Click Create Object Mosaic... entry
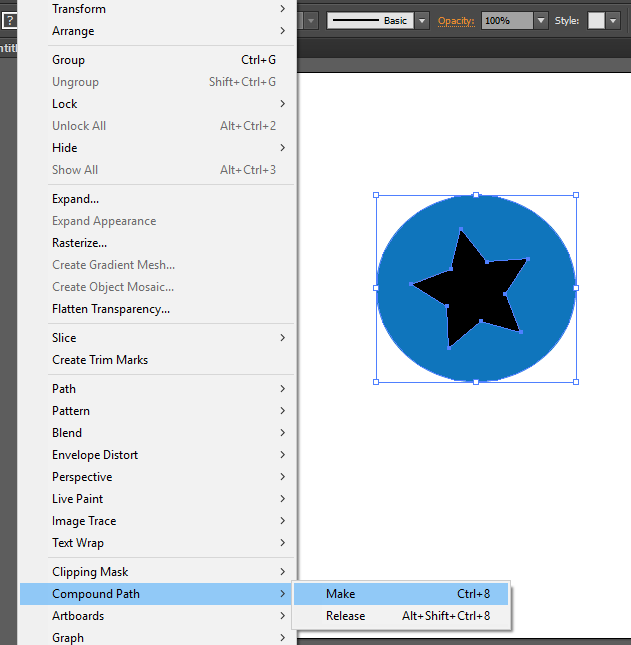 pyautogui.click(x=158, y=287)
